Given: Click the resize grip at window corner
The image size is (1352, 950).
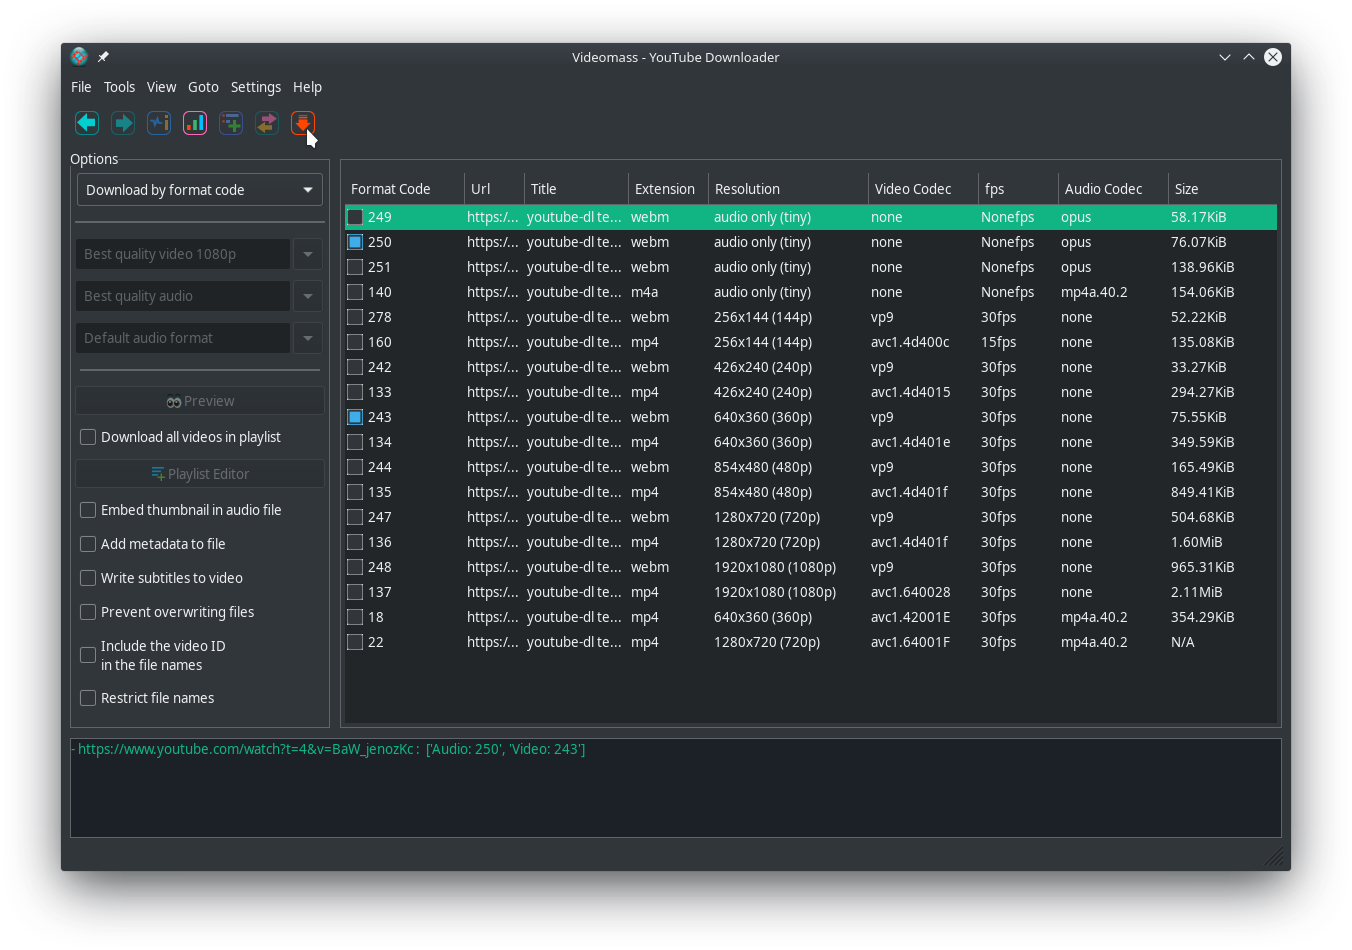Looking at the screenshot, I should pos(1273,857).
